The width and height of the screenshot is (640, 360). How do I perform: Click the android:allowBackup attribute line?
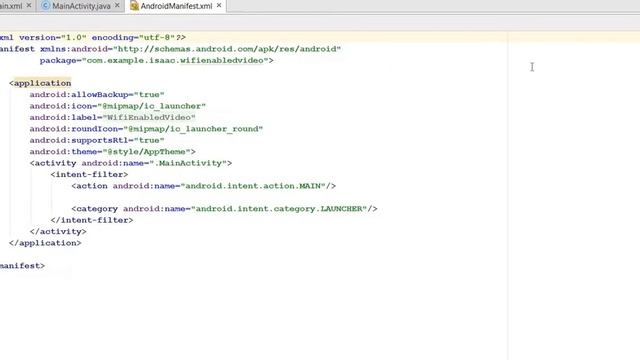97,95
